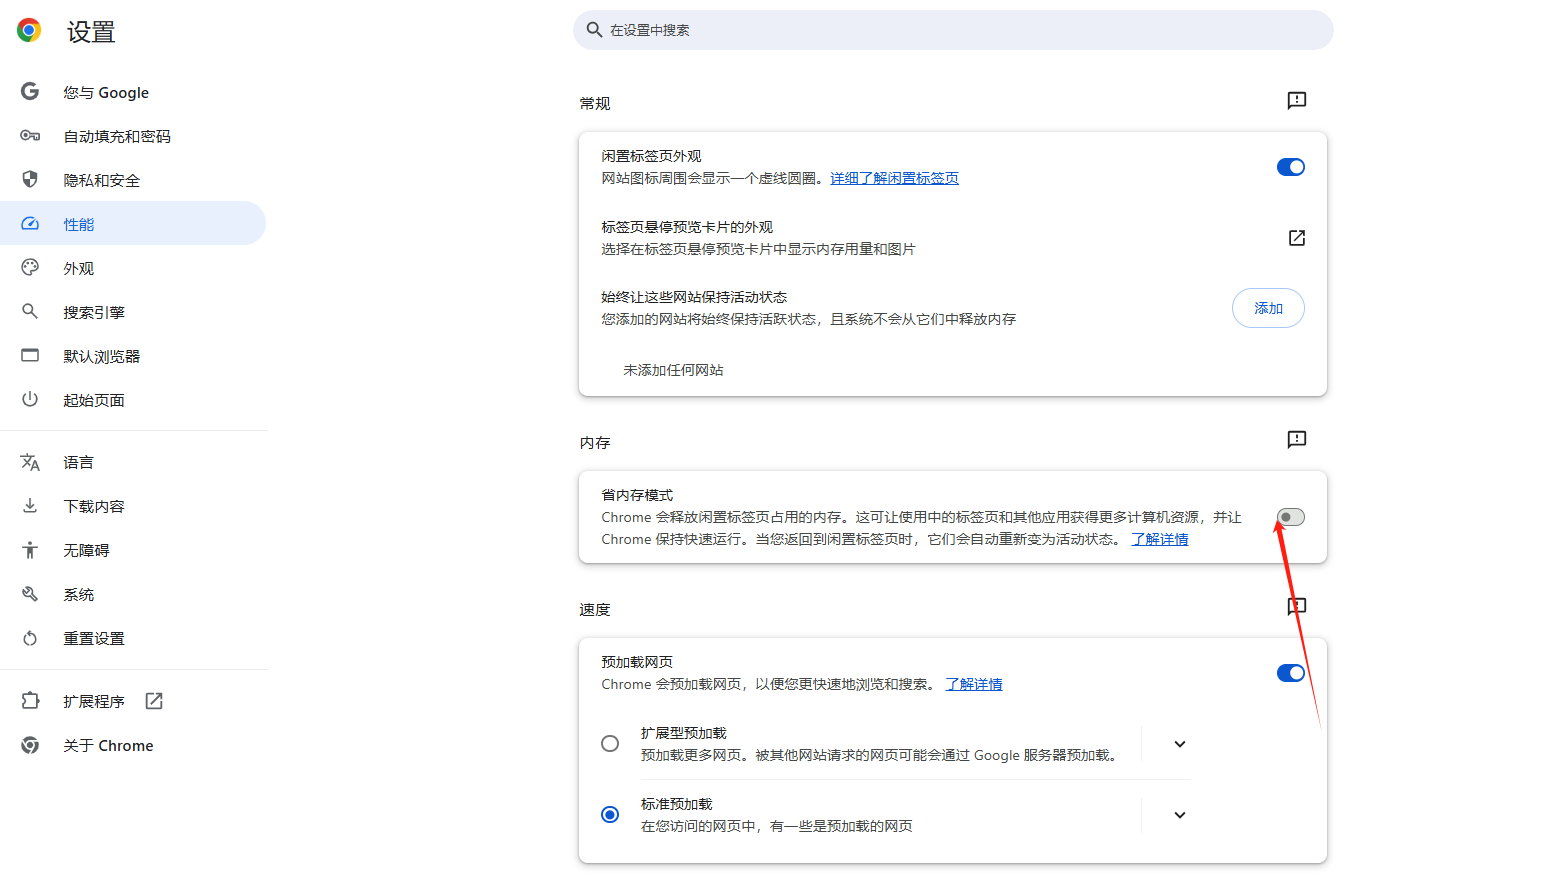Click the shield icon for 隐私和安全
1563x887 pixels.
[x=30, y=180]
